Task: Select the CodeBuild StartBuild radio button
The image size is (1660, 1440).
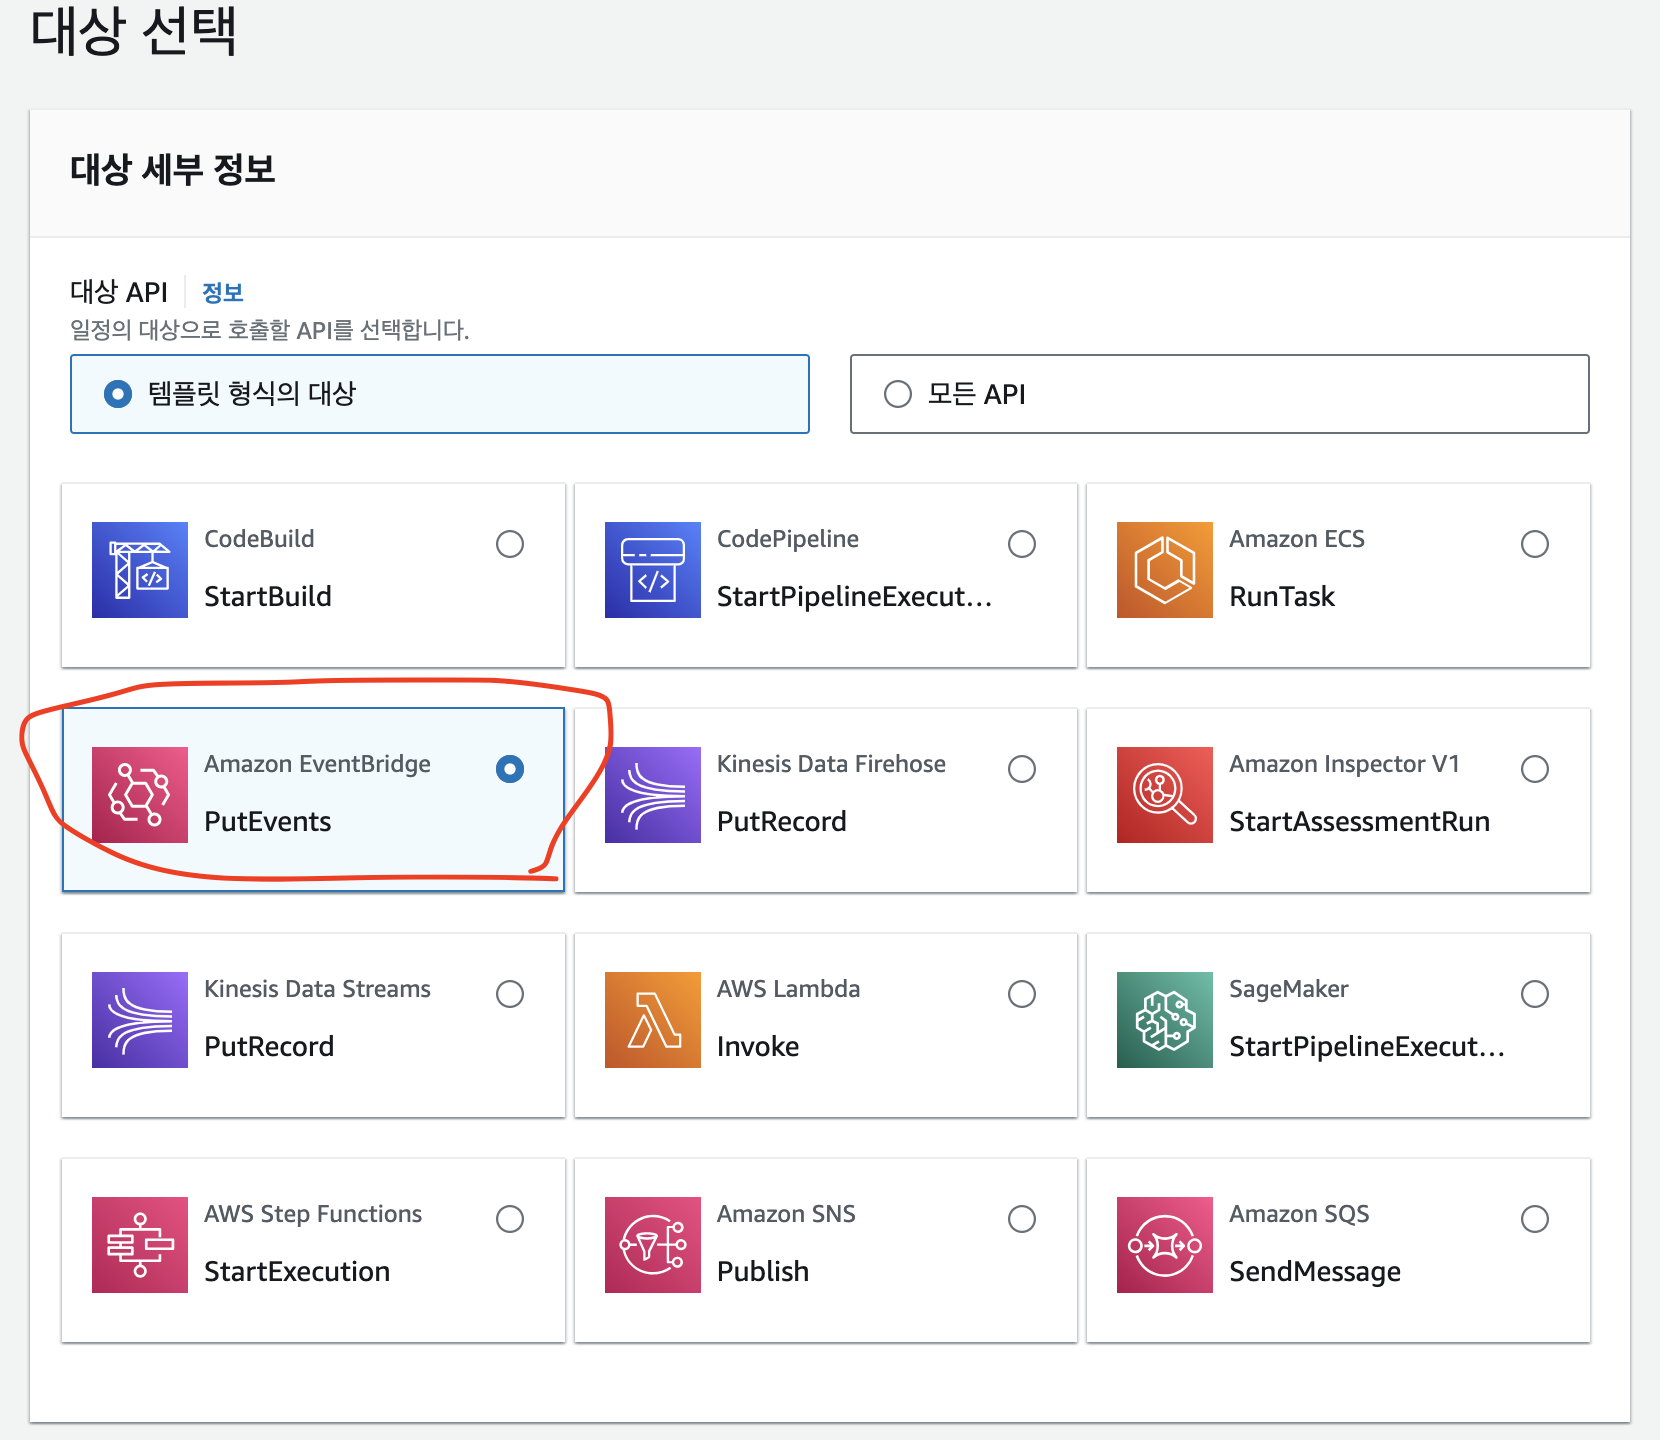Action: [x=510, y=544]
